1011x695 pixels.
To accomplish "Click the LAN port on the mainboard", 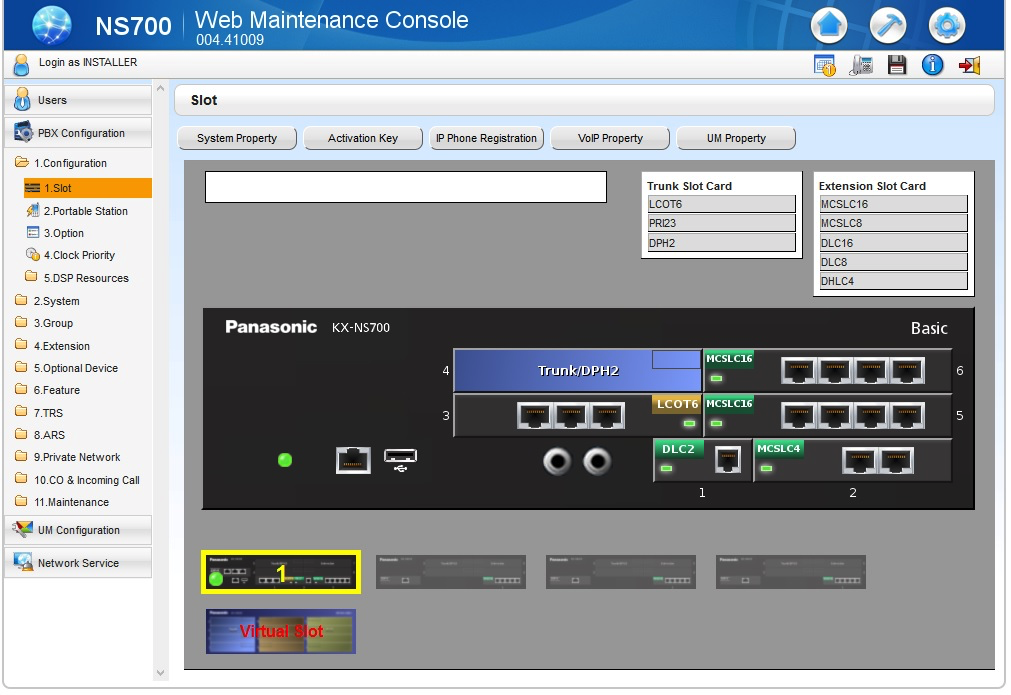I will tap(353, 460).
